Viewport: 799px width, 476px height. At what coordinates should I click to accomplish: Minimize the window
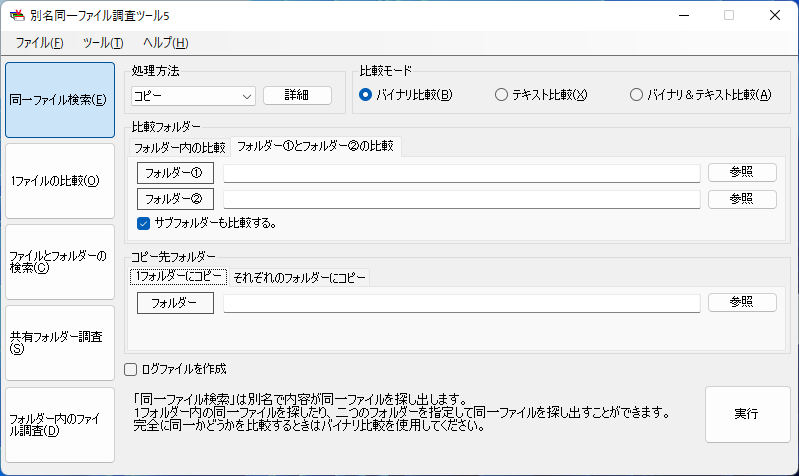point(684,15)
